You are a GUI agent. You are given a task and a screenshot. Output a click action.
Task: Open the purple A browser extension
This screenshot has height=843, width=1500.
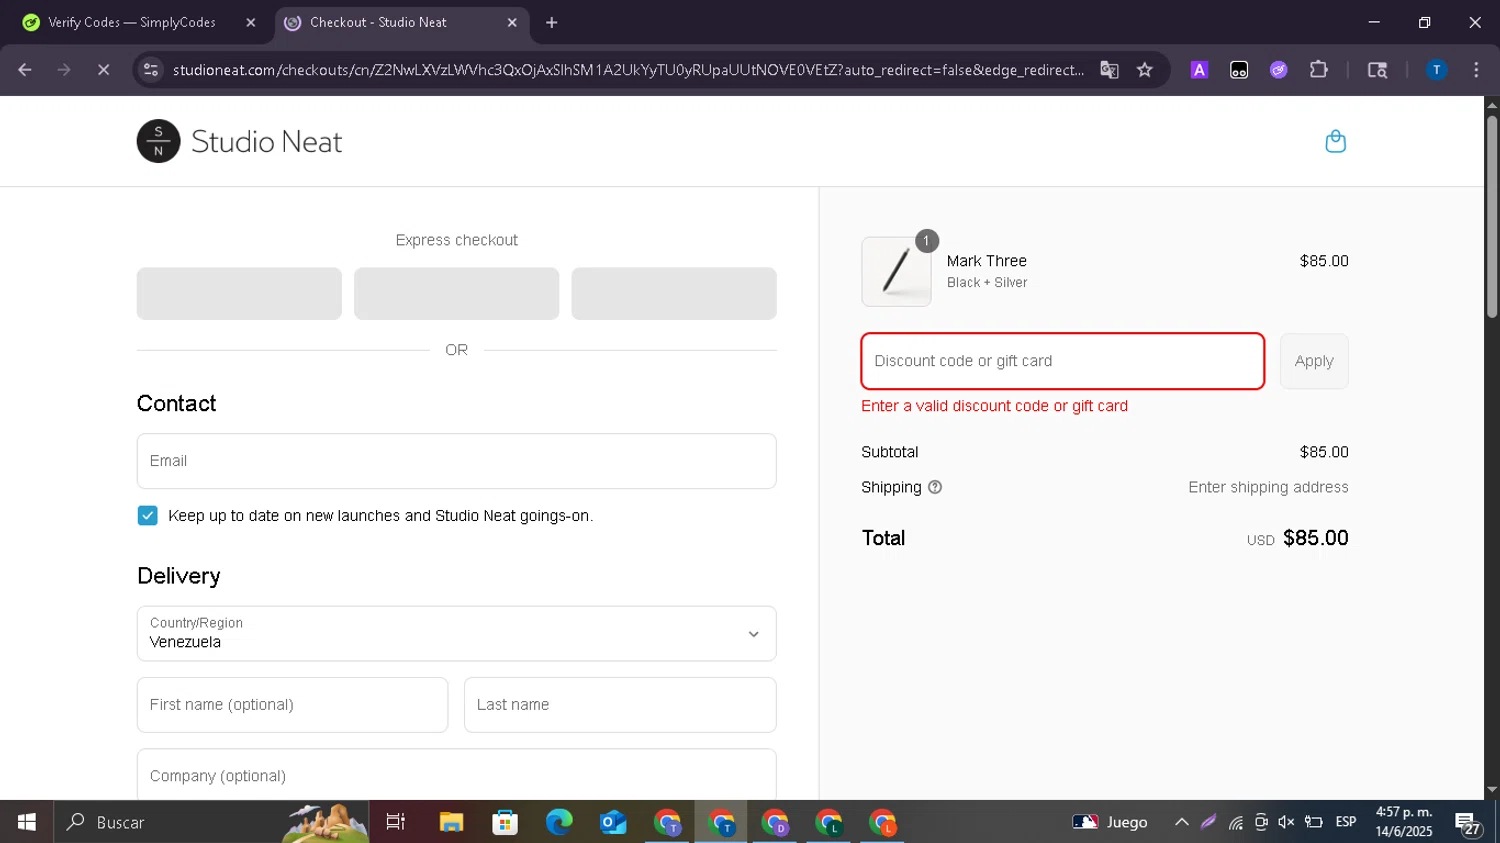coord(1199,70)
